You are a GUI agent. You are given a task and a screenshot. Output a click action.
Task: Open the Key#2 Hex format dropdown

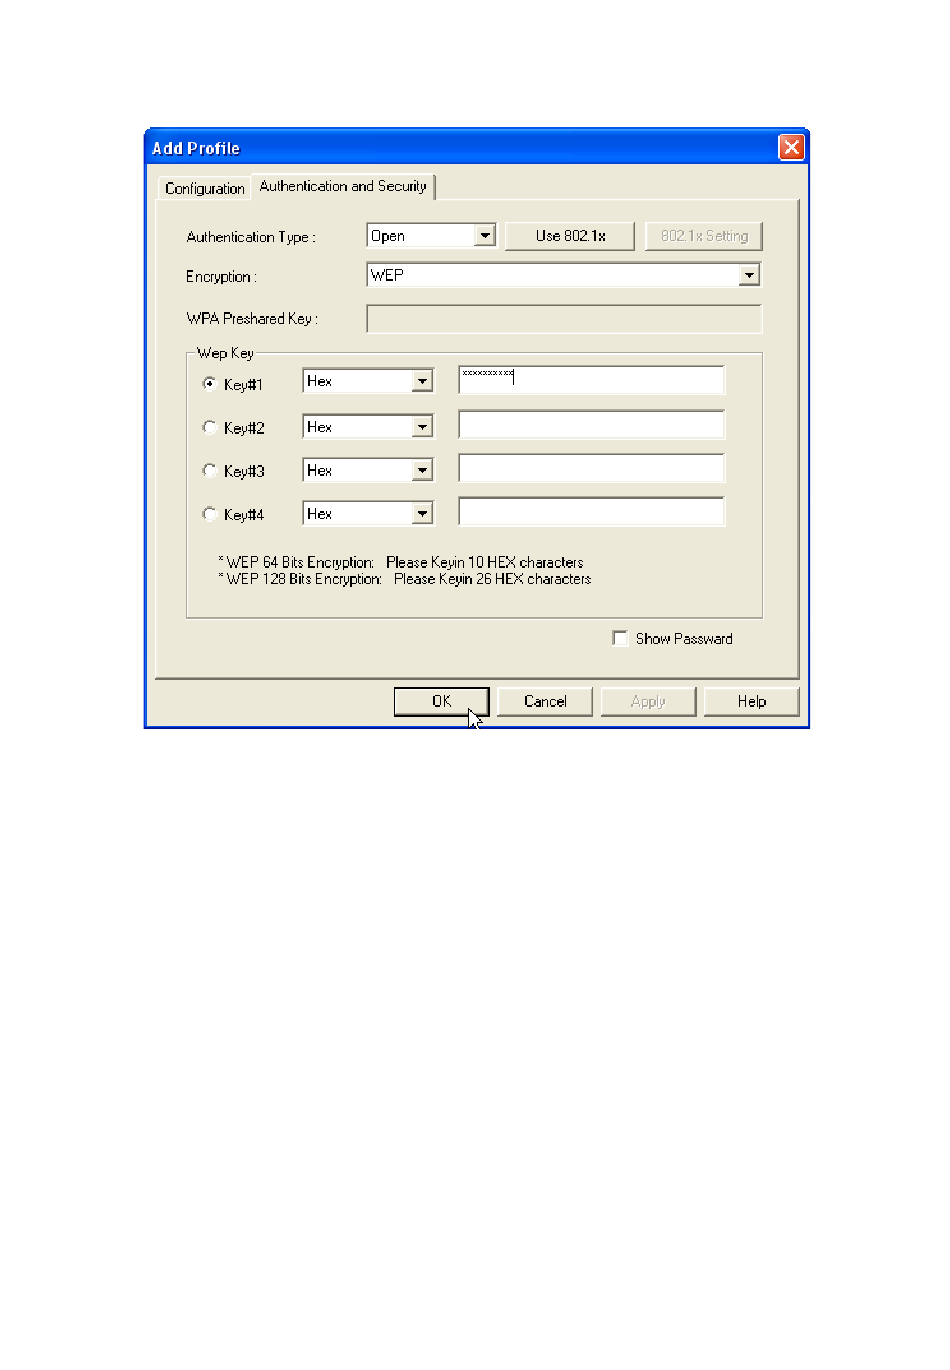coord(423,427)
